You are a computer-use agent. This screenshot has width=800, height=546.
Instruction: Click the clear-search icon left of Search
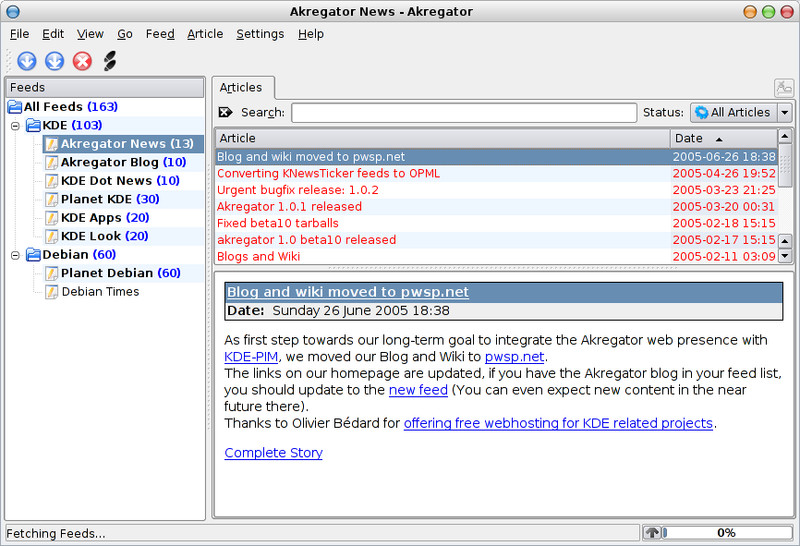click(225, 112)
